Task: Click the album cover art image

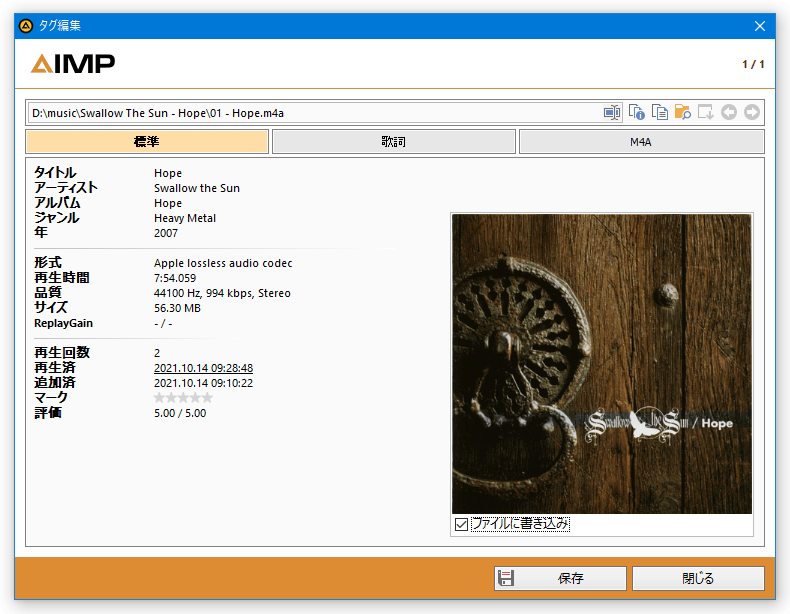Action: 602,364
